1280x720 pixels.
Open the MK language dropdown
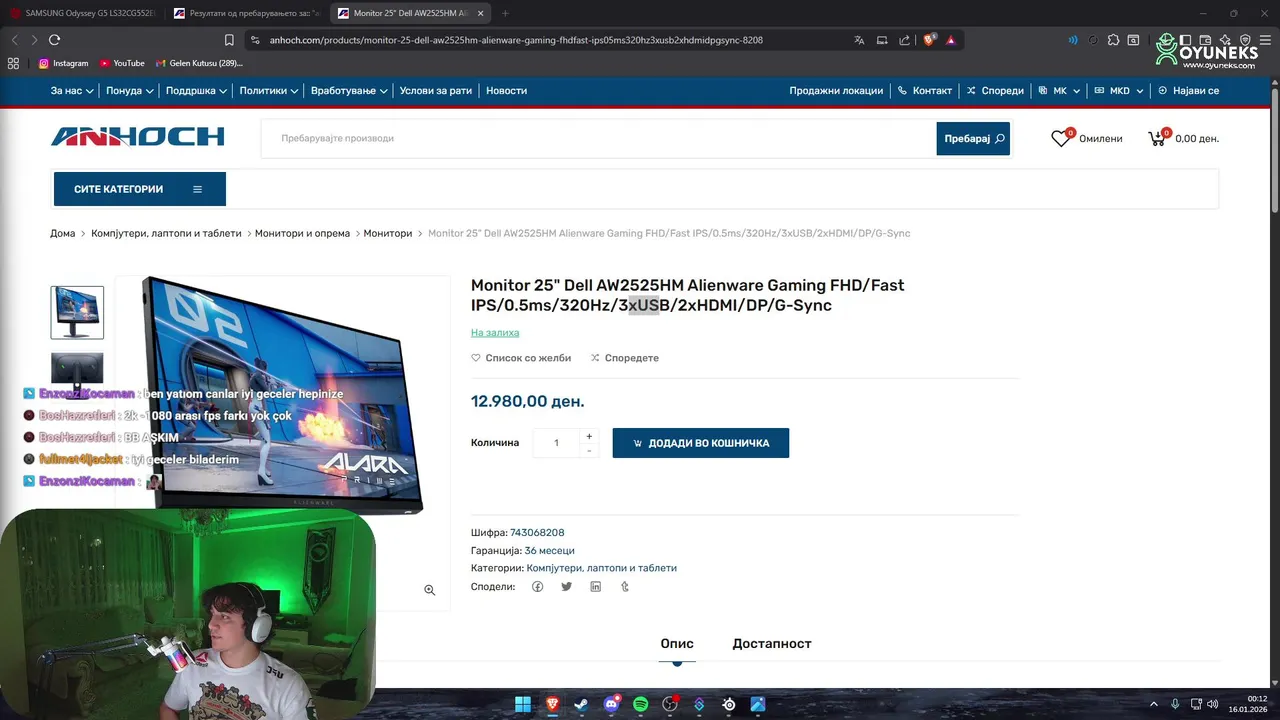point(1059,90)
